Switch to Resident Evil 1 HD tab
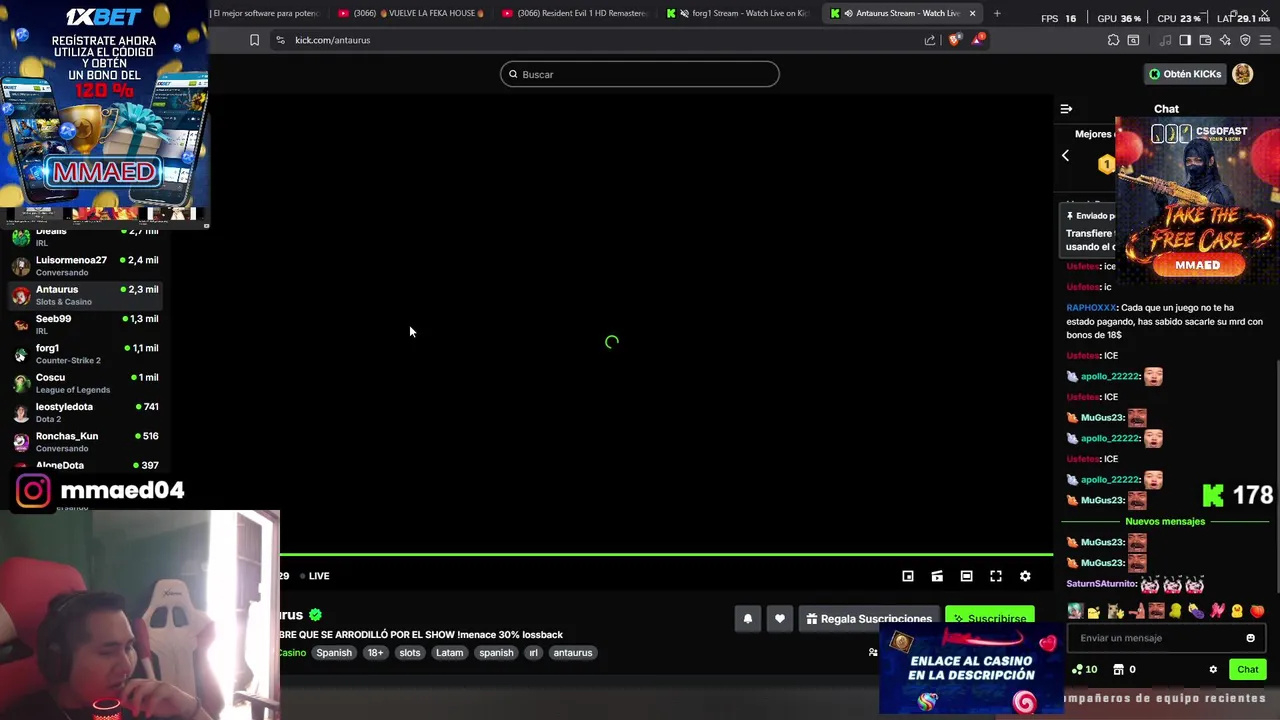This screenshot has width=1280, height=720. click(575, 13)
